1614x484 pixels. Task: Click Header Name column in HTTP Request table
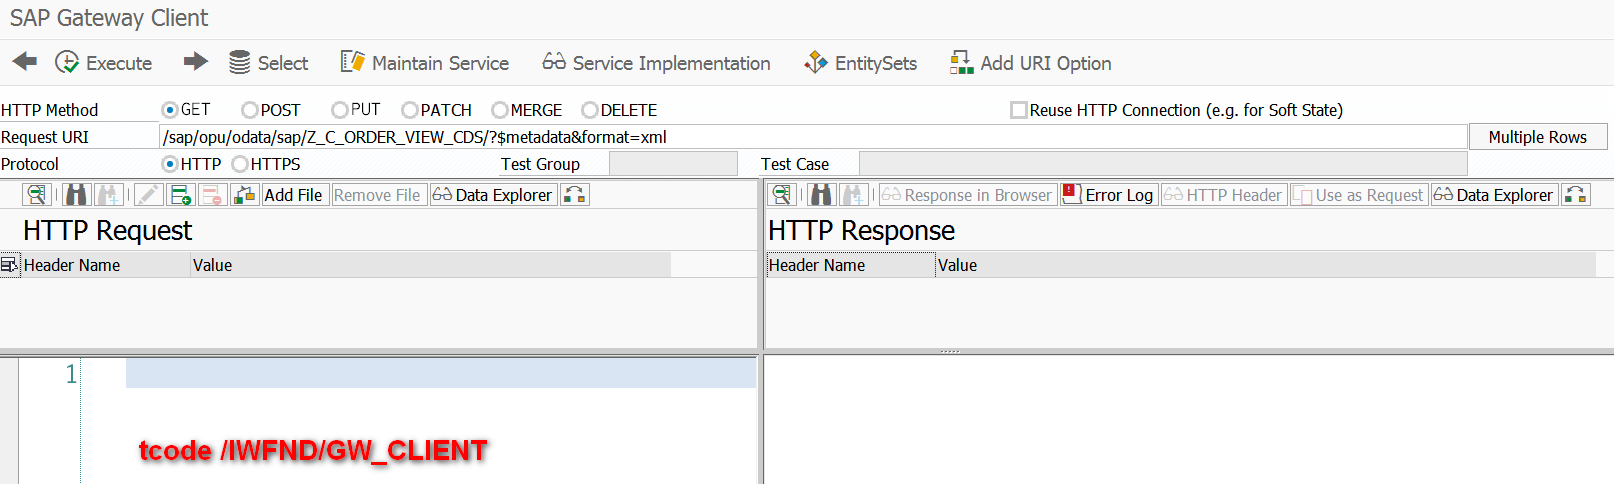click(x=106, y=265)
